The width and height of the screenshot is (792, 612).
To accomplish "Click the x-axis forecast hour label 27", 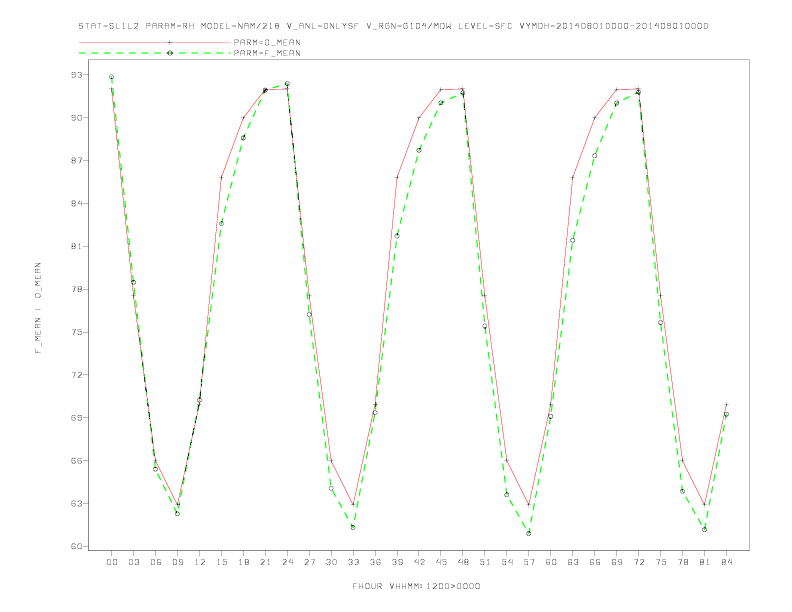I will 309,562.
